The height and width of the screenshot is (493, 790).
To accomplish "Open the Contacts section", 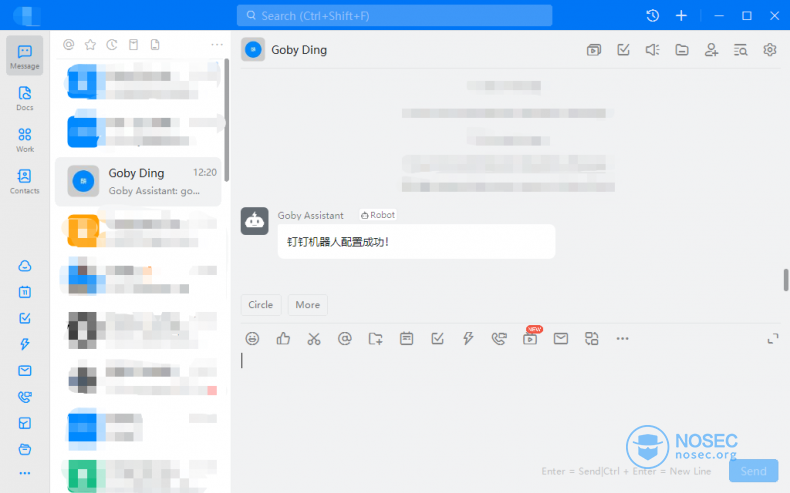I will [x=24, y=181].
